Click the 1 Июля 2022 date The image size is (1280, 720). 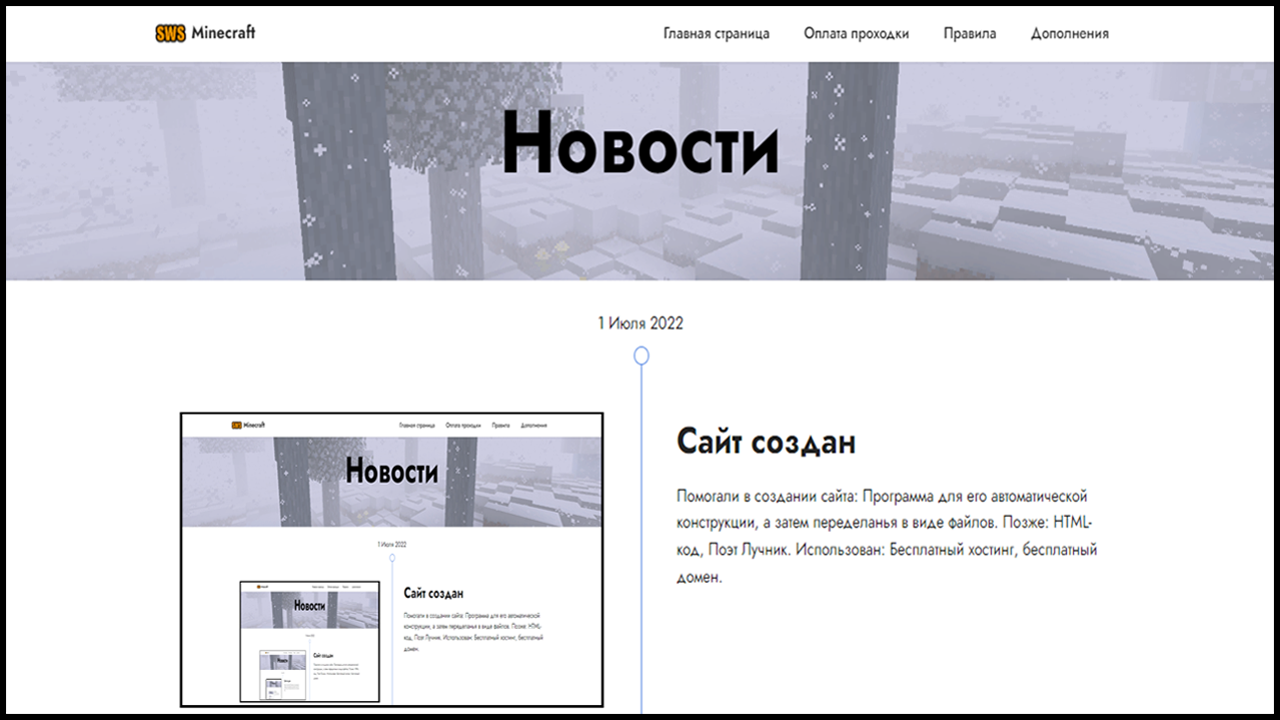pyautogui.click(x=641, y=323)
